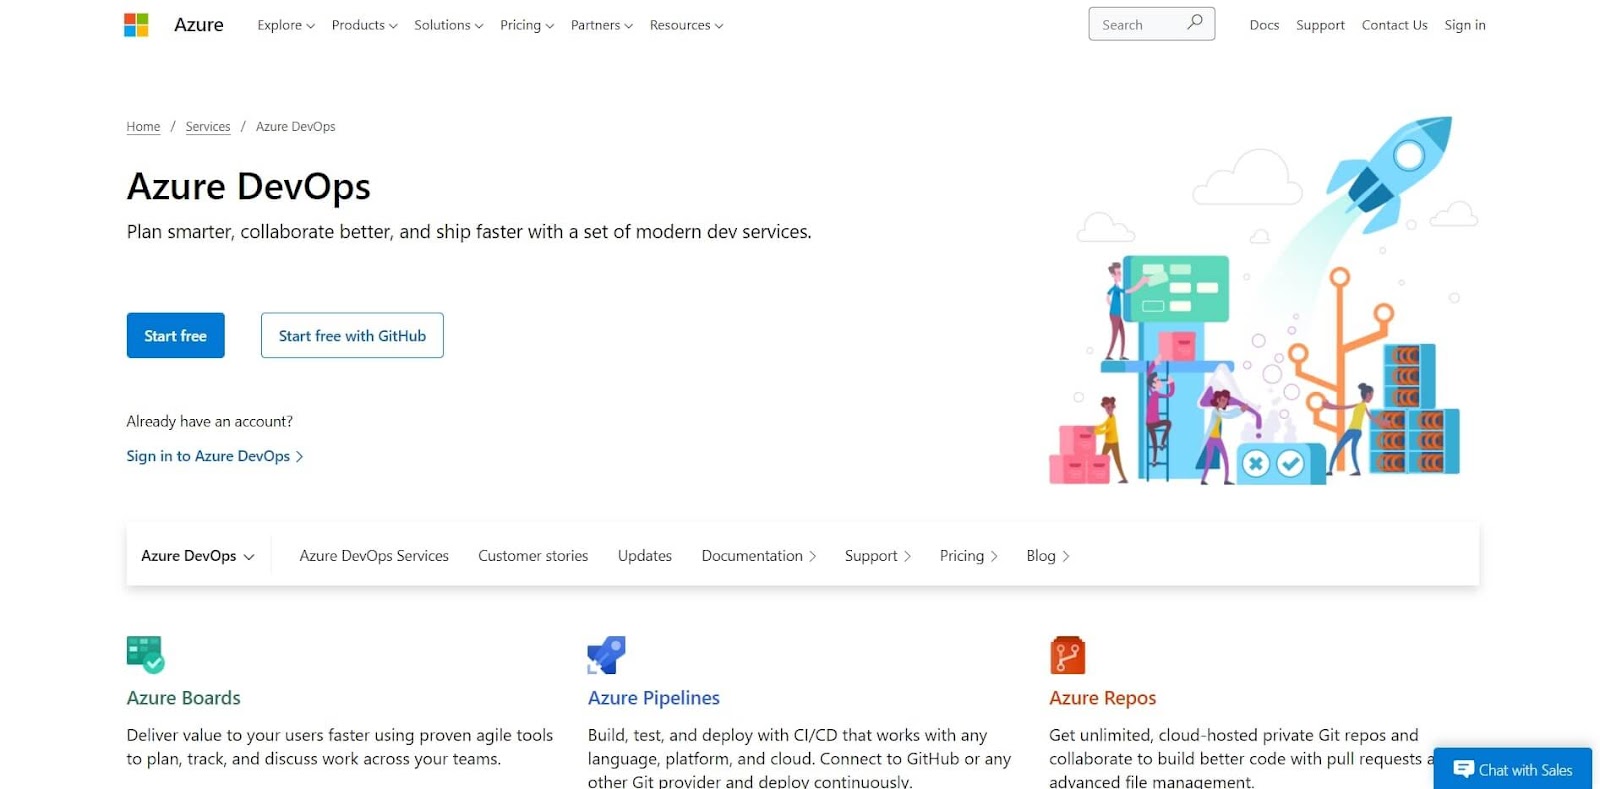
Task: Click Start free with GitHub button
Action: (x=352, y=336)
